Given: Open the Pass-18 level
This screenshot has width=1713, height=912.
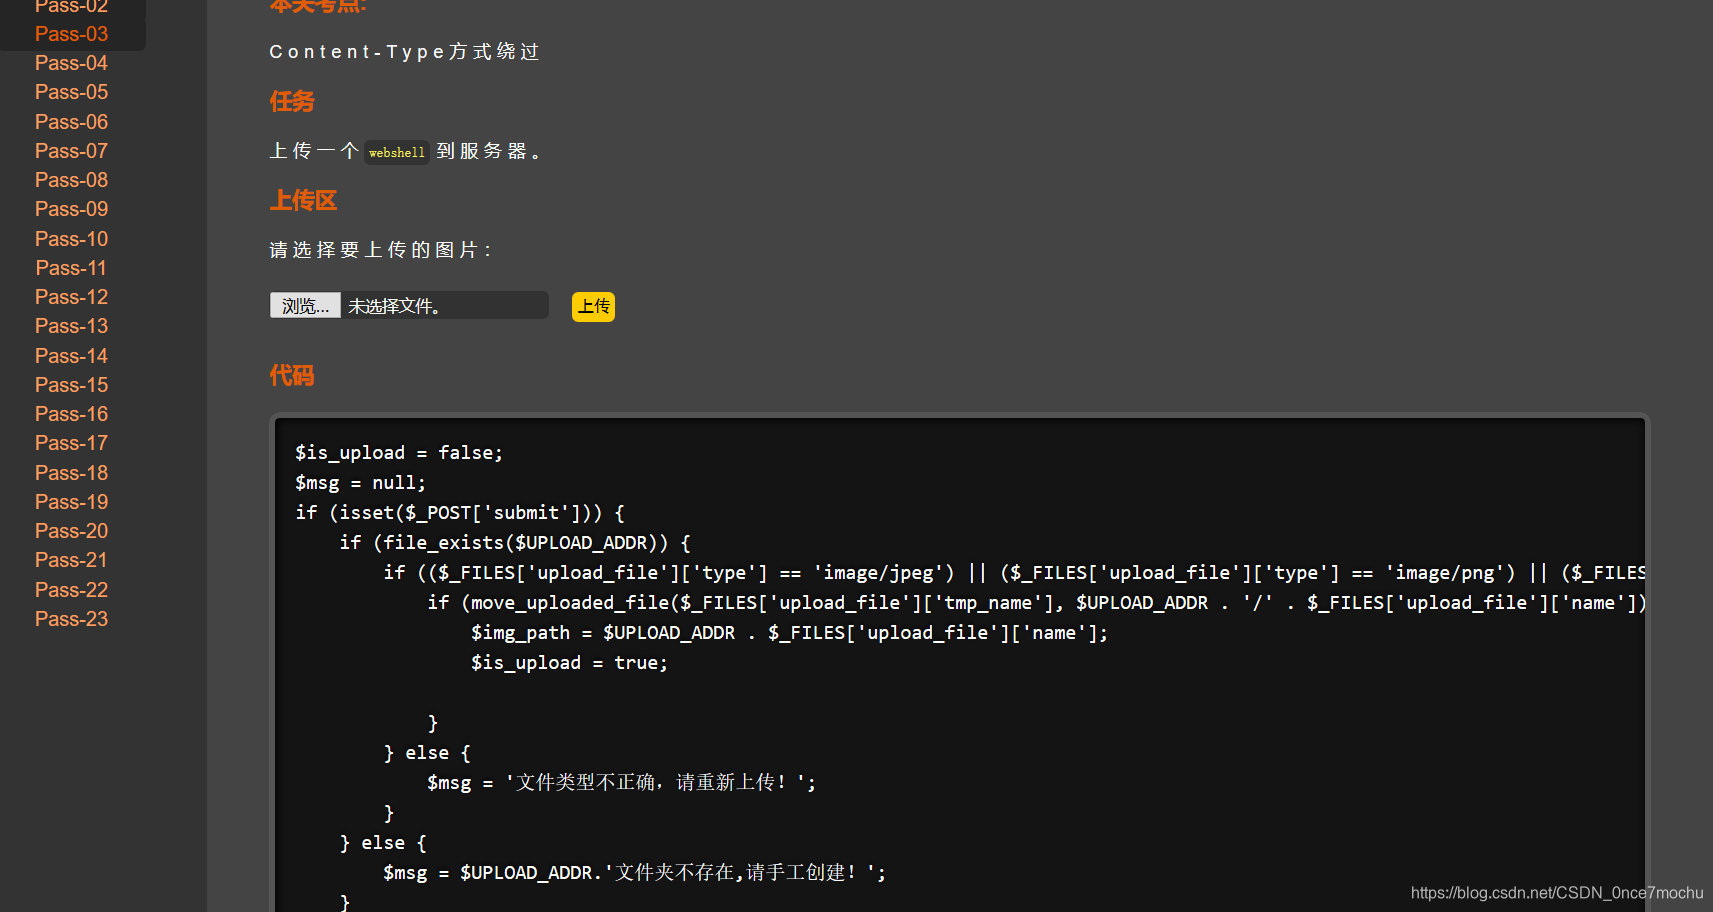Looking at the screenshot, I should [x=71, y=473].
